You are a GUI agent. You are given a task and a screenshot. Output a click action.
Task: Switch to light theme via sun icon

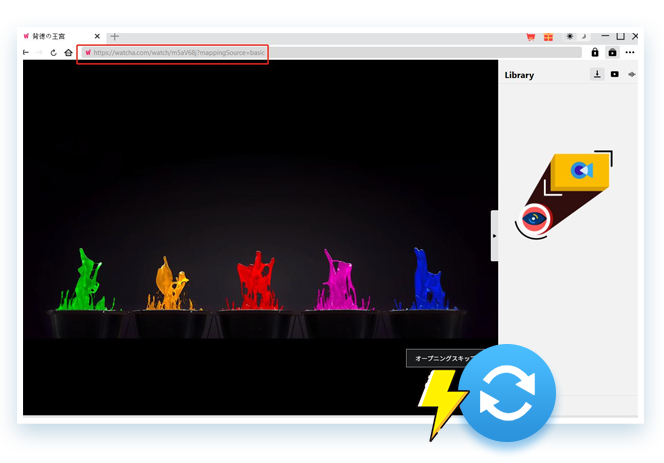coord(570,36)
